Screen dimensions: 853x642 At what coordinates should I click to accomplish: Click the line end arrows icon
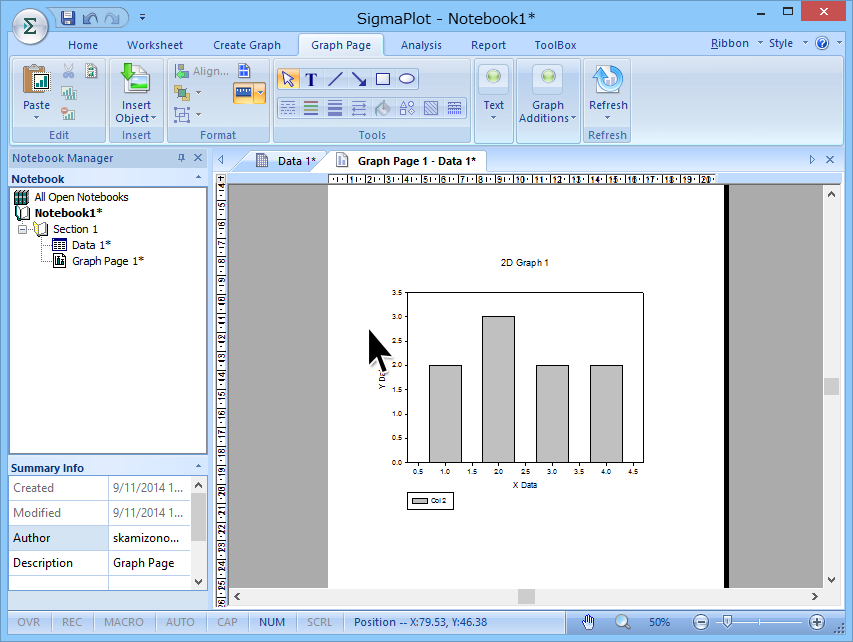coord(359,108)
